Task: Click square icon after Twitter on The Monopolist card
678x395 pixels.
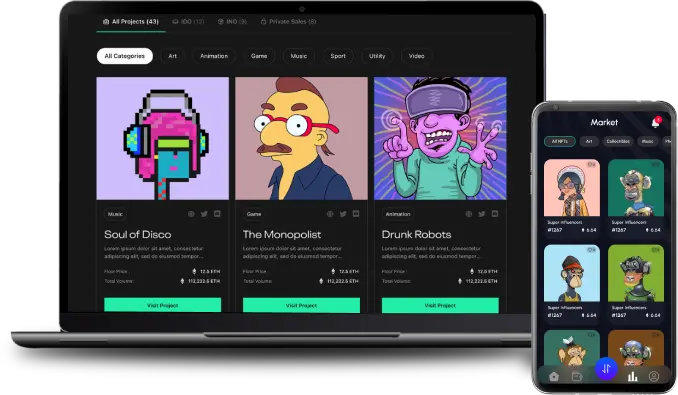Action: (x=356, y=214)
